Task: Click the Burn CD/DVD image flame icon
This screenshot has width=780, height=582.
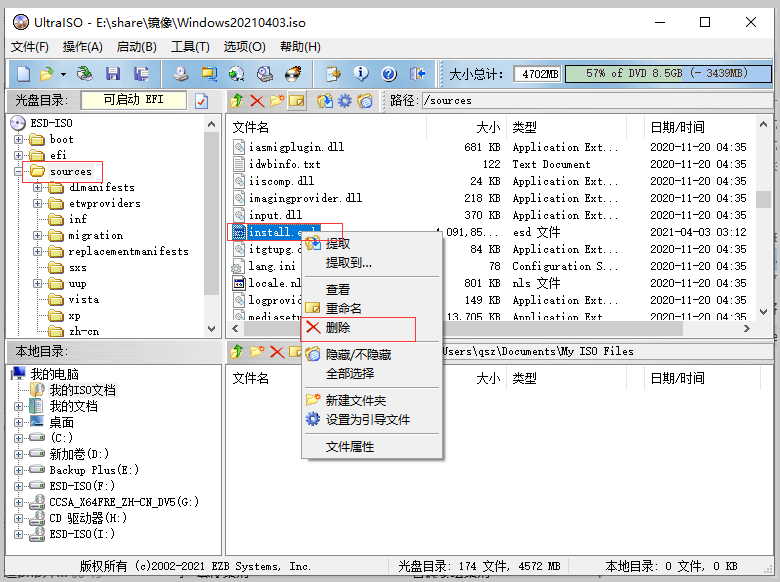Action: click(x=293, y=74)
